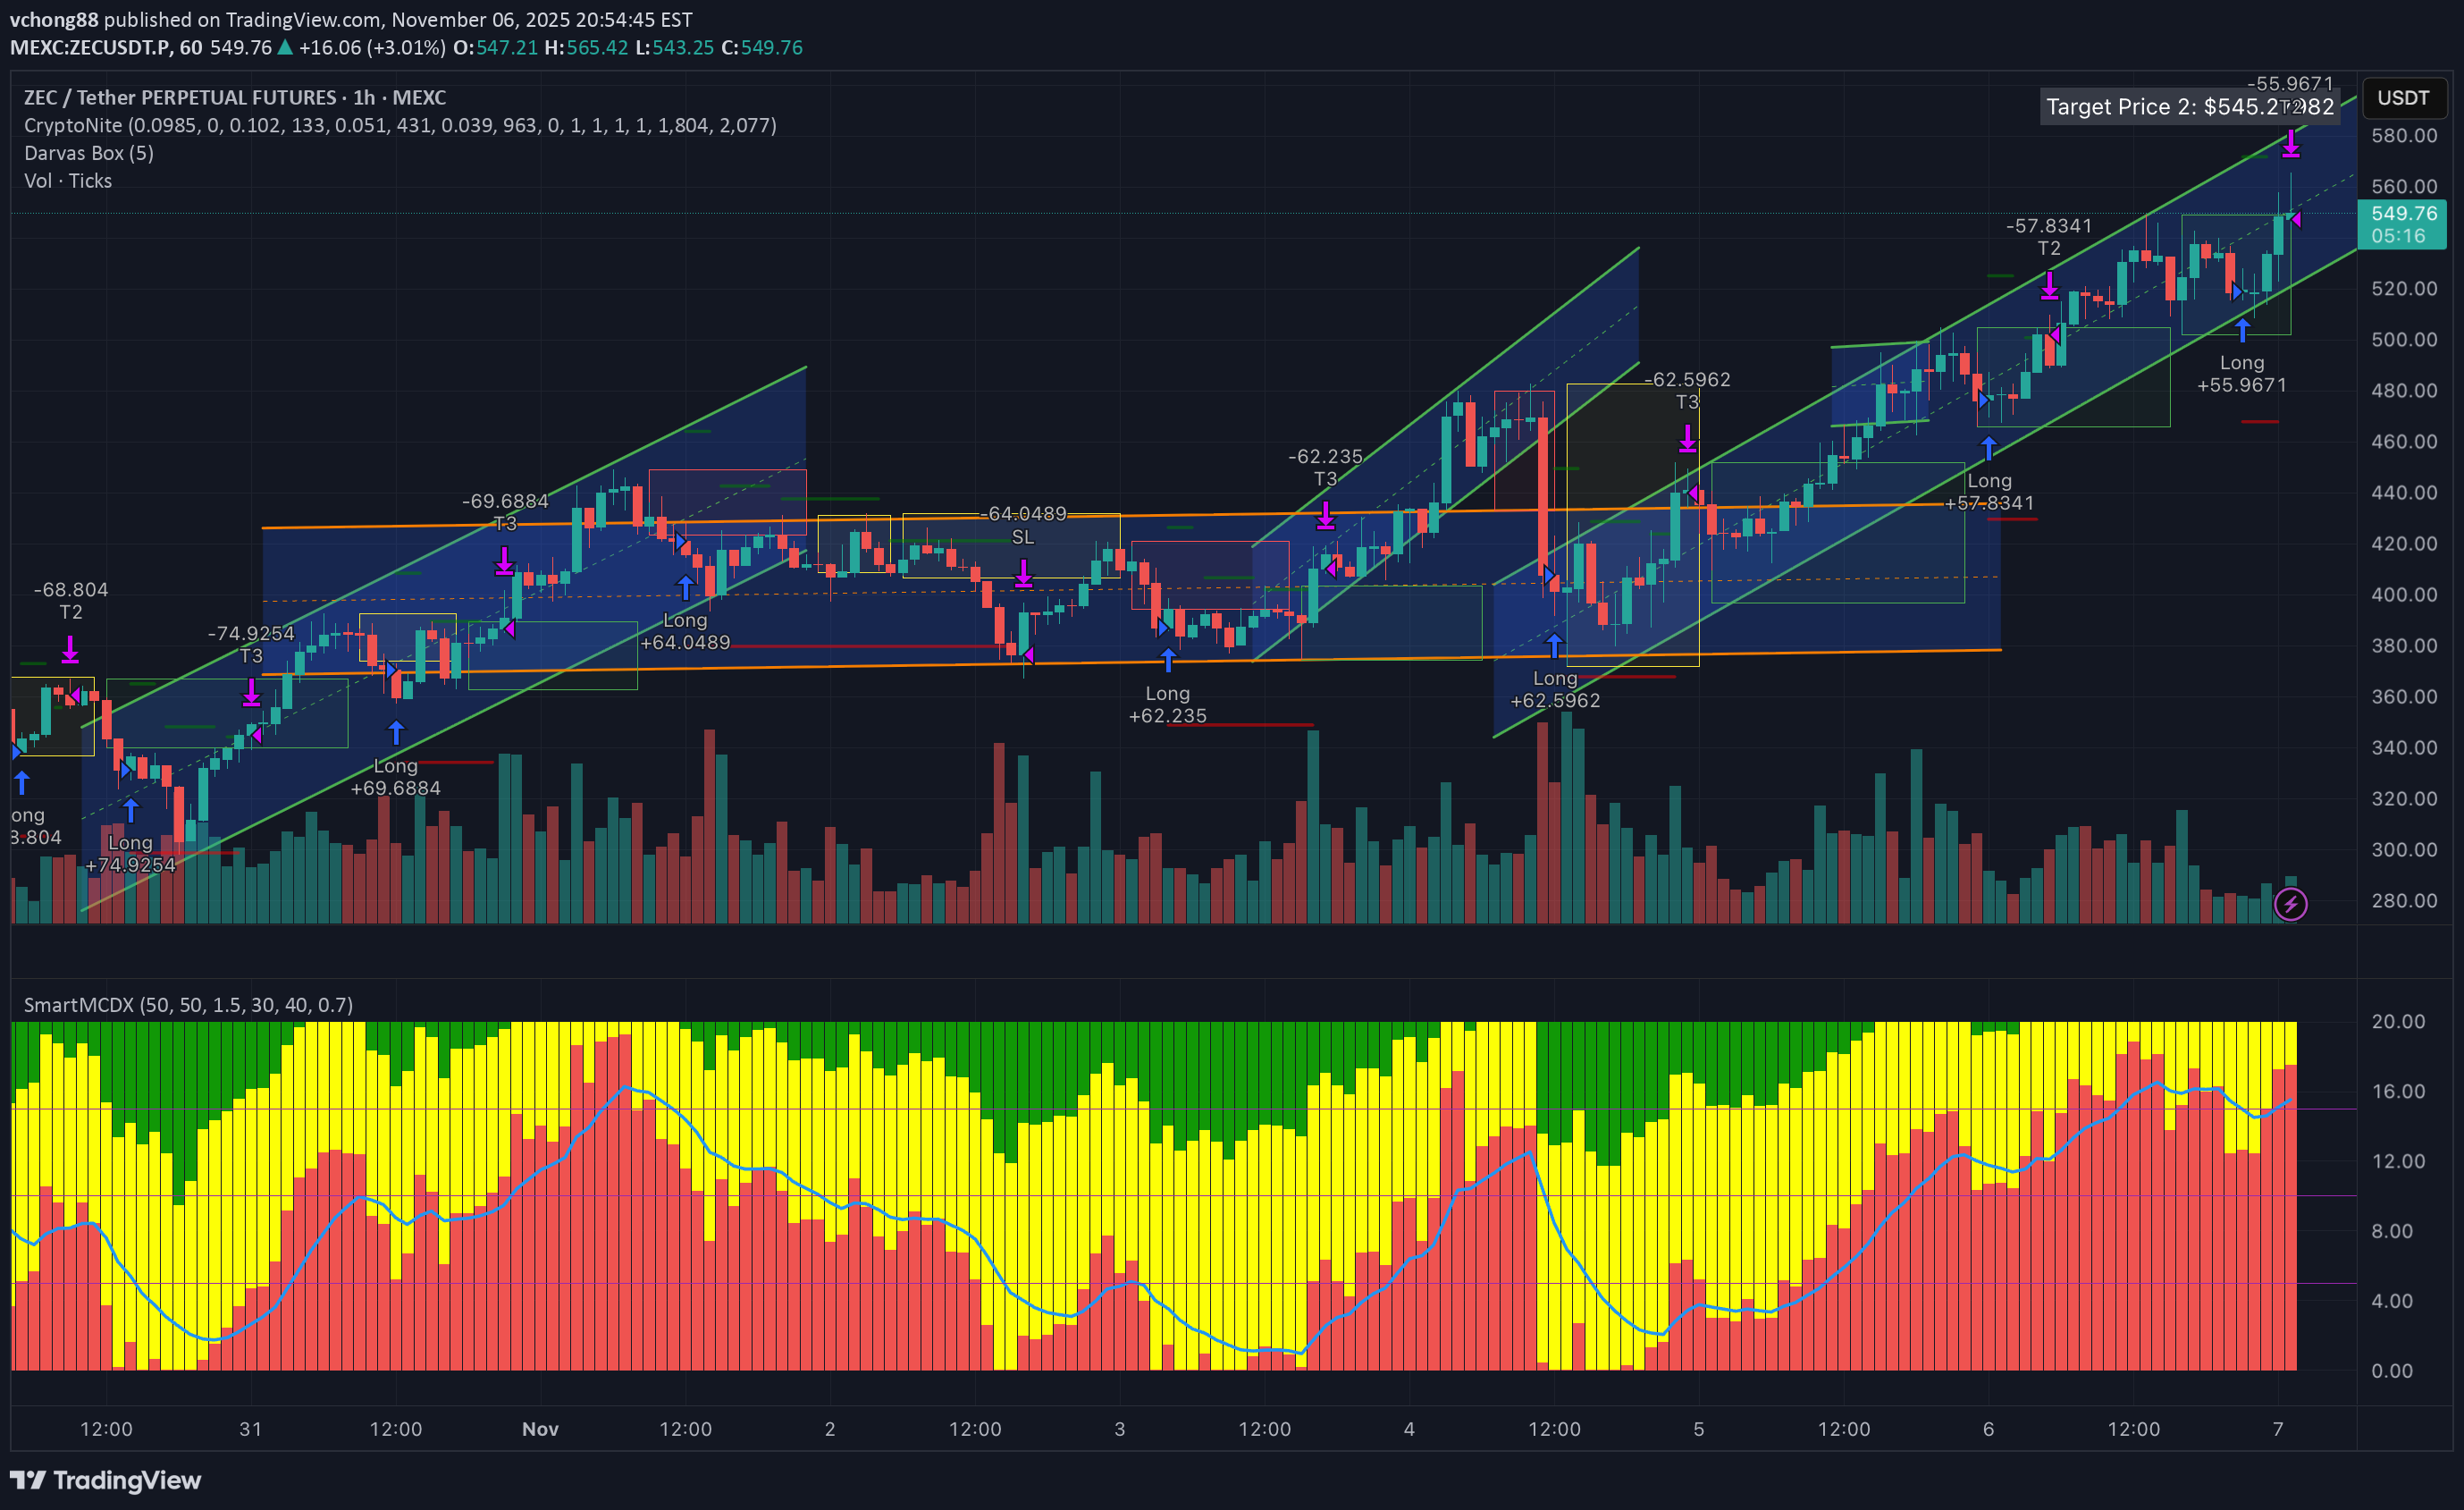
Task: Select the Darvas Box (5) indicator legend
Action: (89, 153)
